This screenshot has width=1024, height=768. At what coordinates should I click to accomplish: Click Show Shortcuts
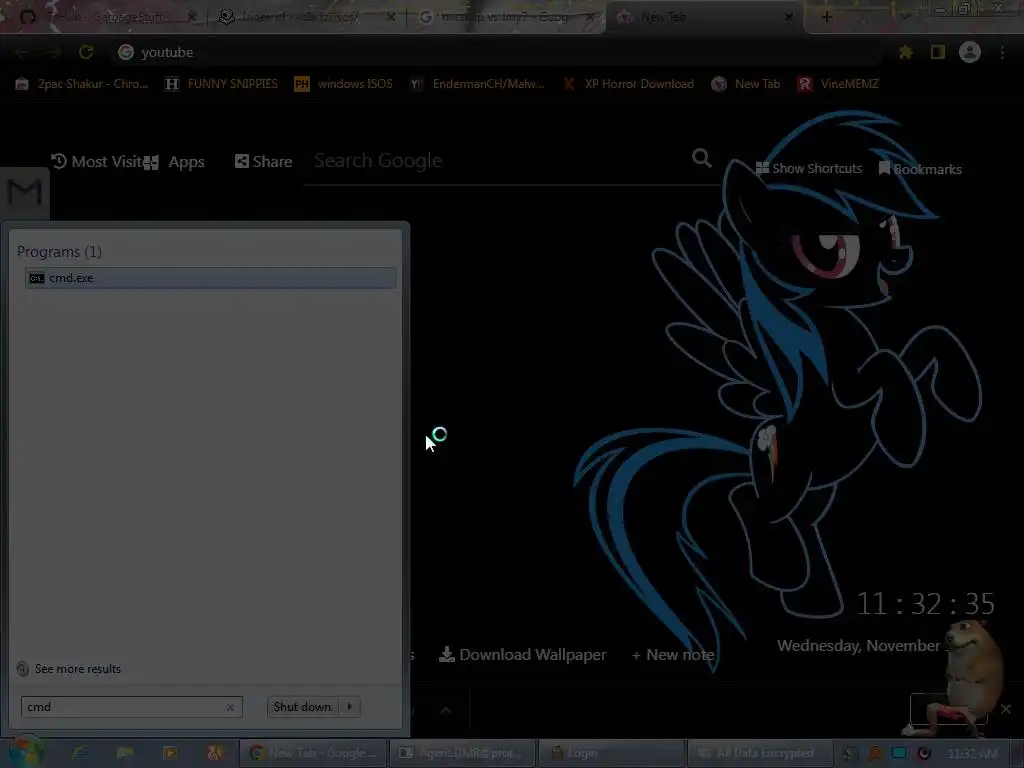pos(808,168)
